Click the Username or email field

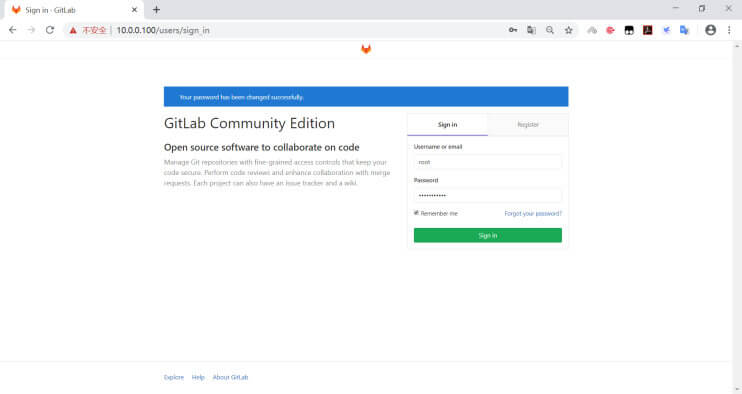(x=487, y=162)
